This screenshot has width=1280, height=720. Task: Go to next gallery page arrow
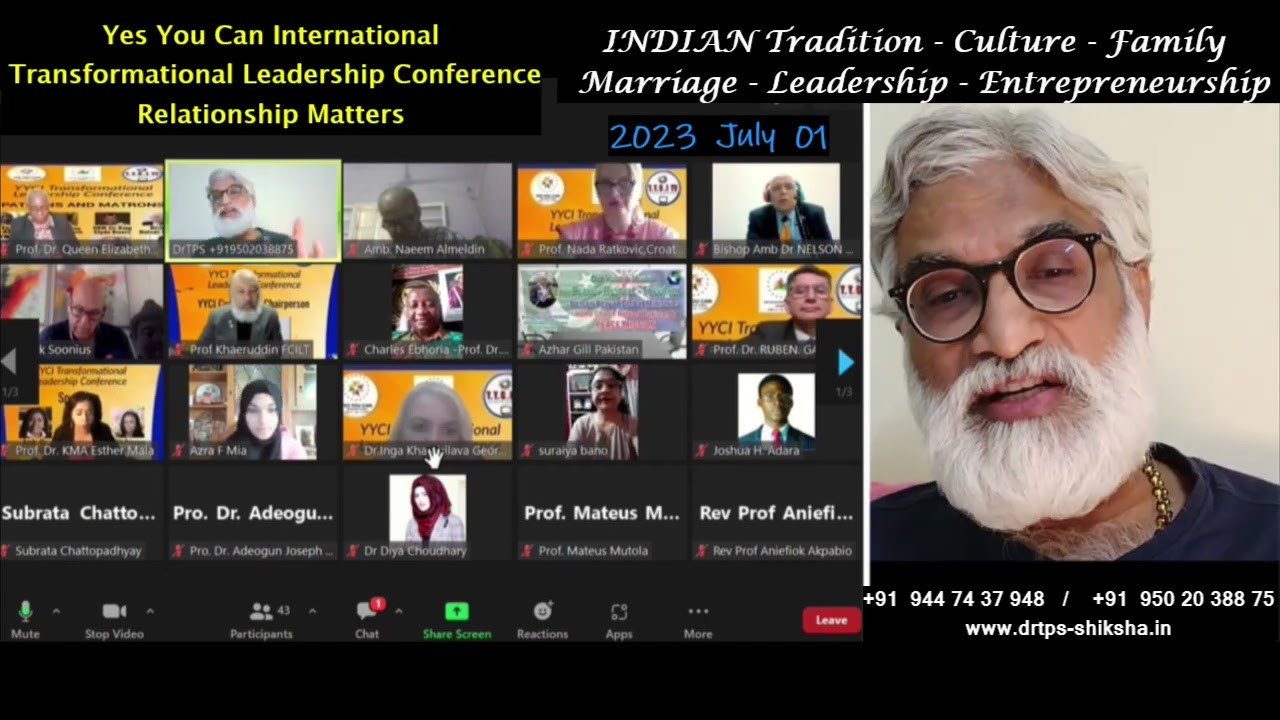[845, 362]
